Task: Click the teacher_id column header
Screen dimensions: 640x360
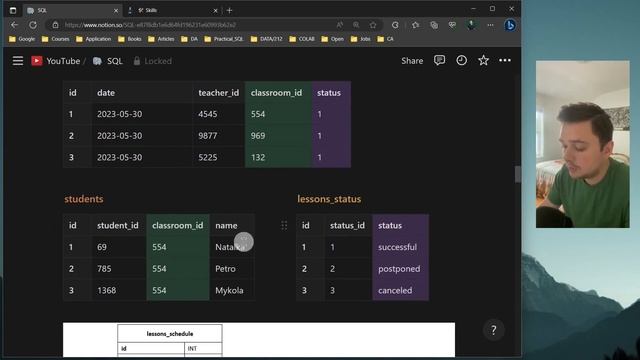Action: (218, 93)
